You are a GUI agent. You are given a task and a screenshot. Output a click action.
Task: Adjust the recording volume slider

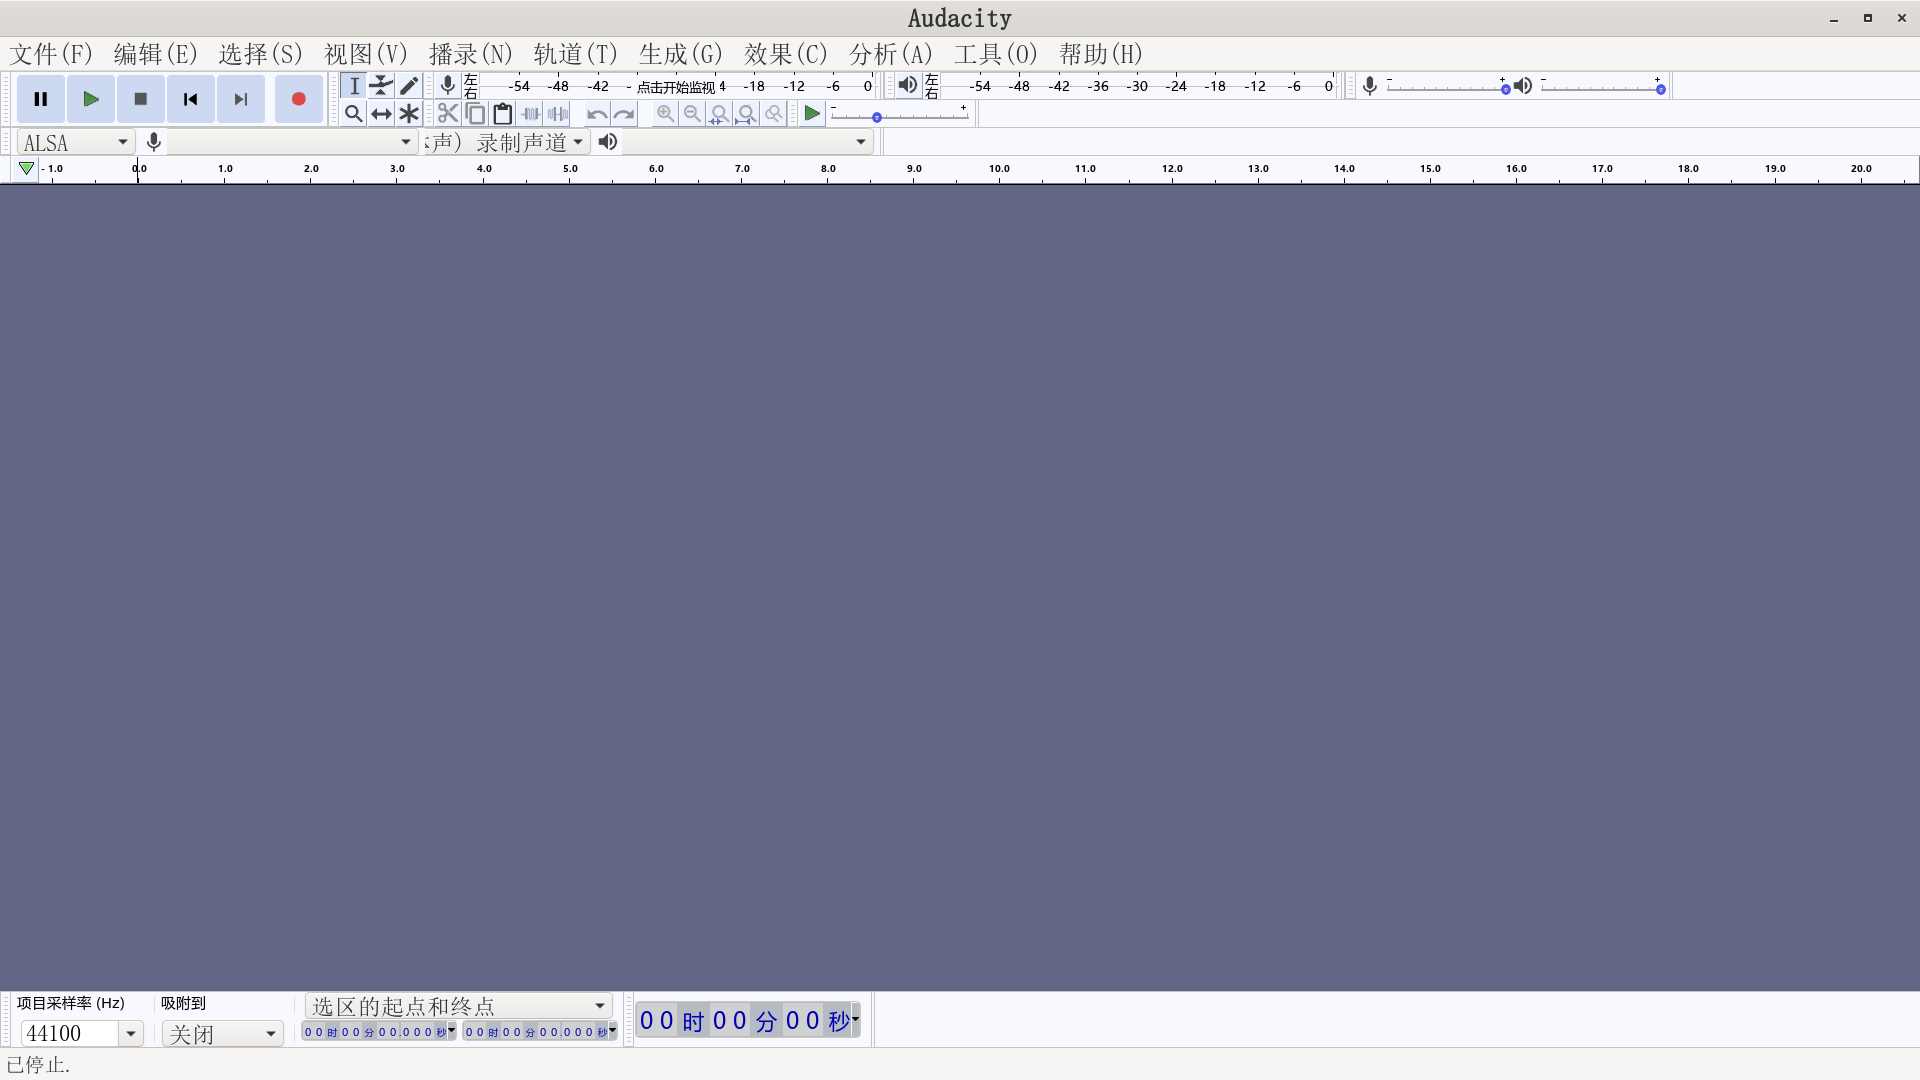[x=1448, y=88]
